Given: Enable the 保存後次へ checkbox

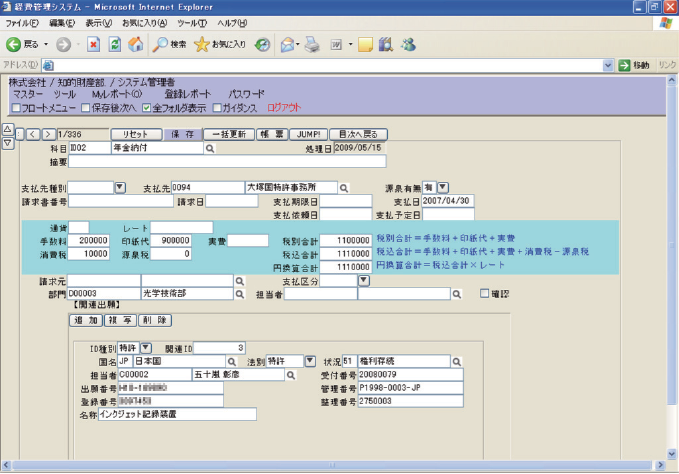Looking at the screenshot, I should (x=86, y=108).
